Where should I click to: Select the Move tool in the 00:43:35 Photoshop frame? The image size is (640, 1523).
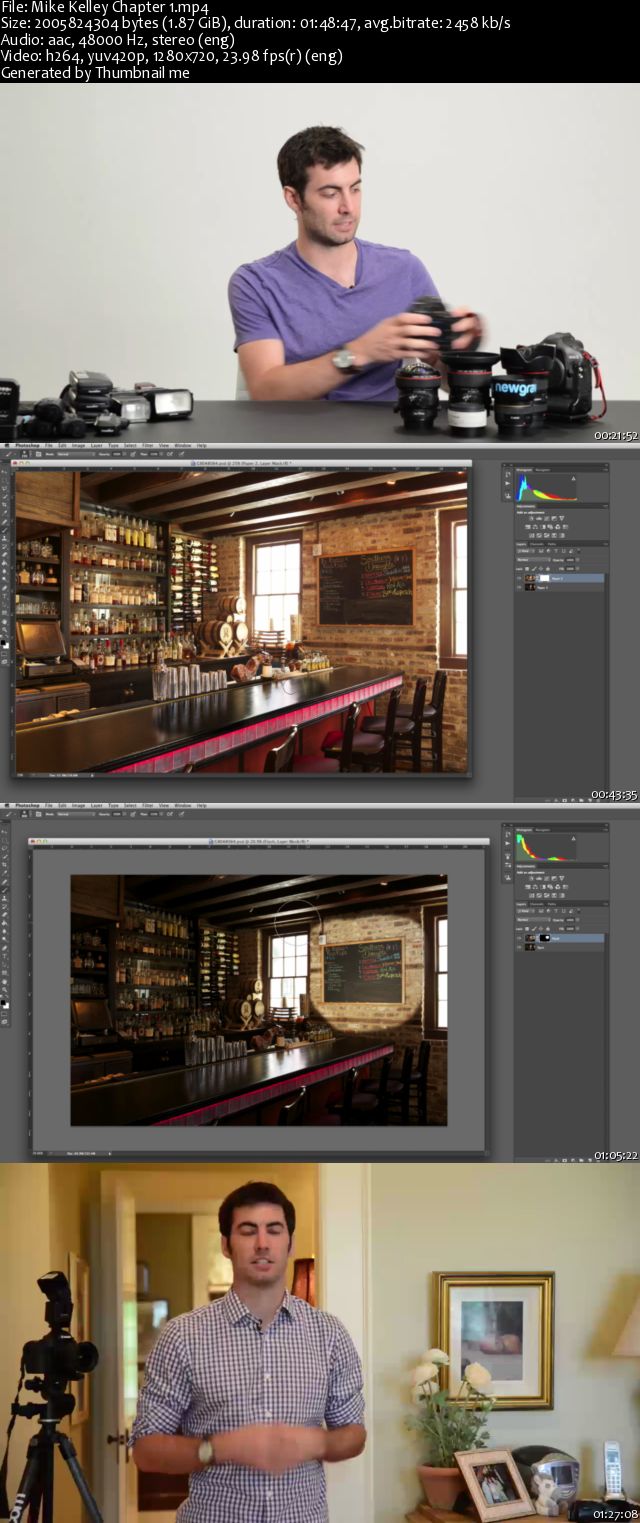coord(5,473)
